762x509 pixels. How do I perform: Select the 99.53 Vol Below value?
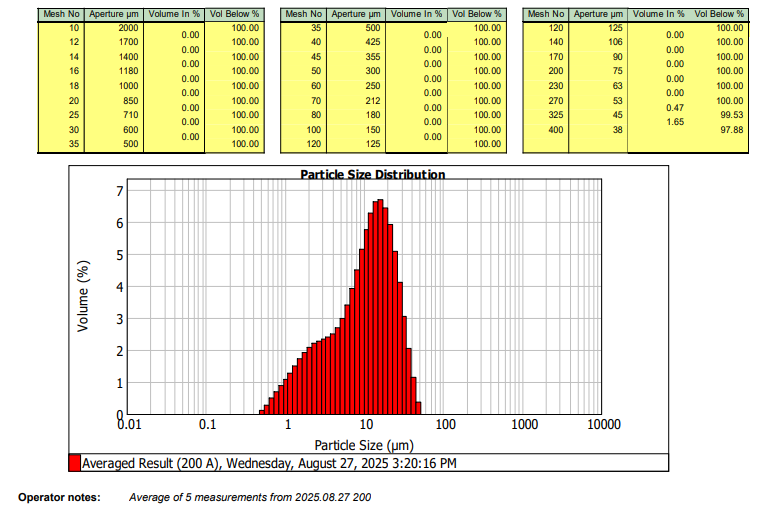tap(729, 115)
